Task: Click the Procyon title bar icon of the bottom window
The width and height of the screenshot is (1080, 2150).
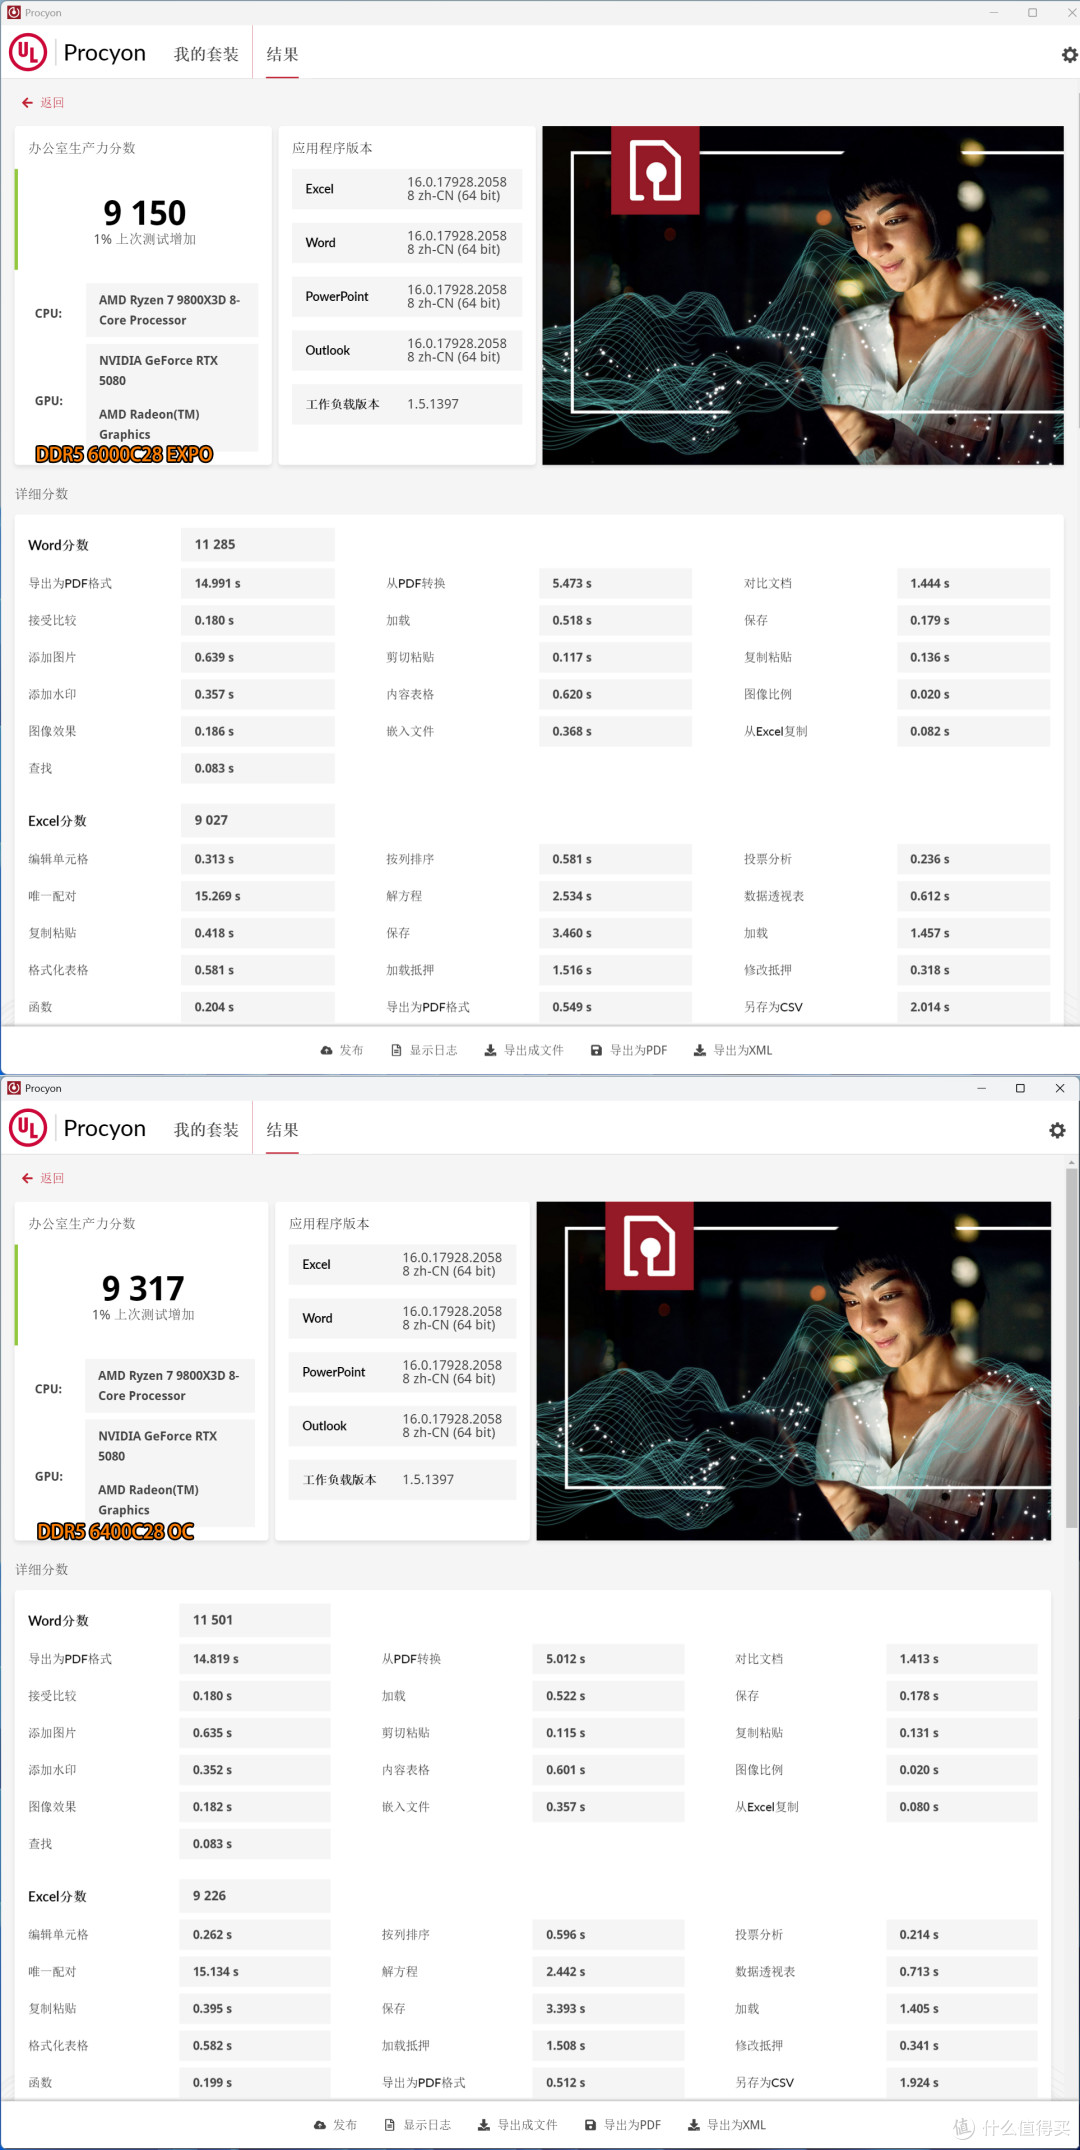Action: point(14,1088)
